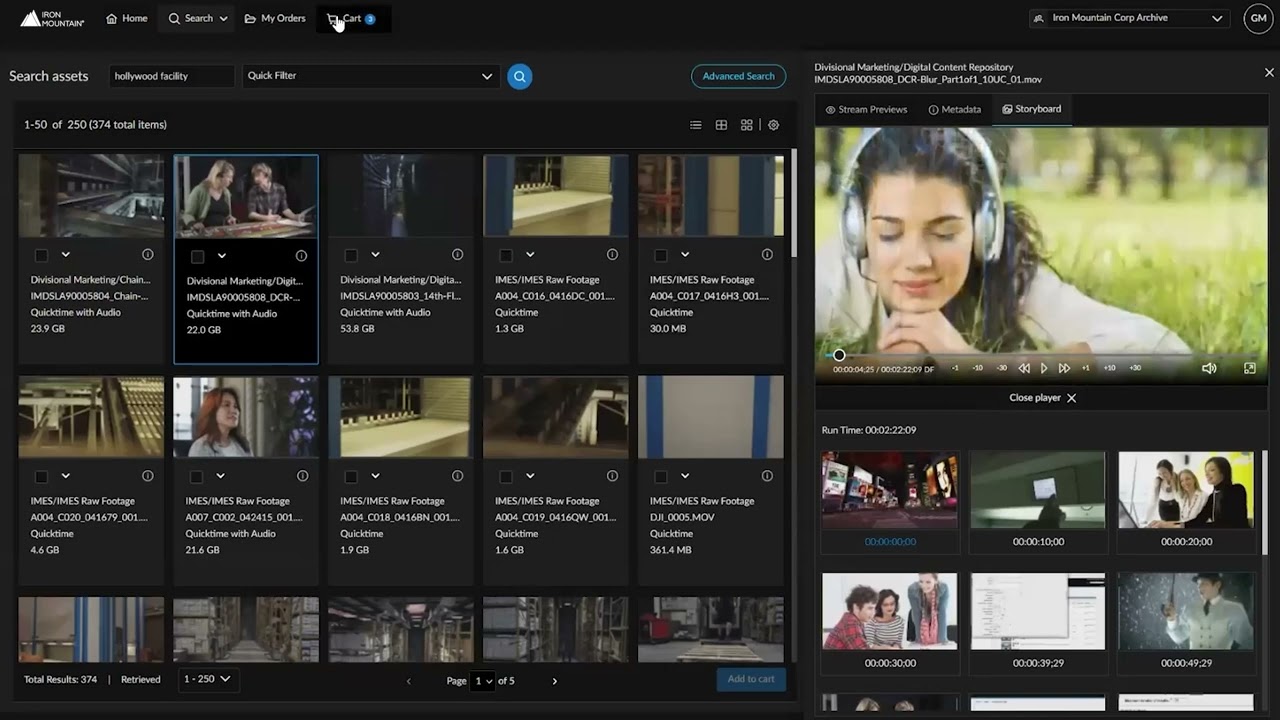This screenshot has height=720, width=1280.
Task: Open My Orders page
Action: tap(275, 18)
